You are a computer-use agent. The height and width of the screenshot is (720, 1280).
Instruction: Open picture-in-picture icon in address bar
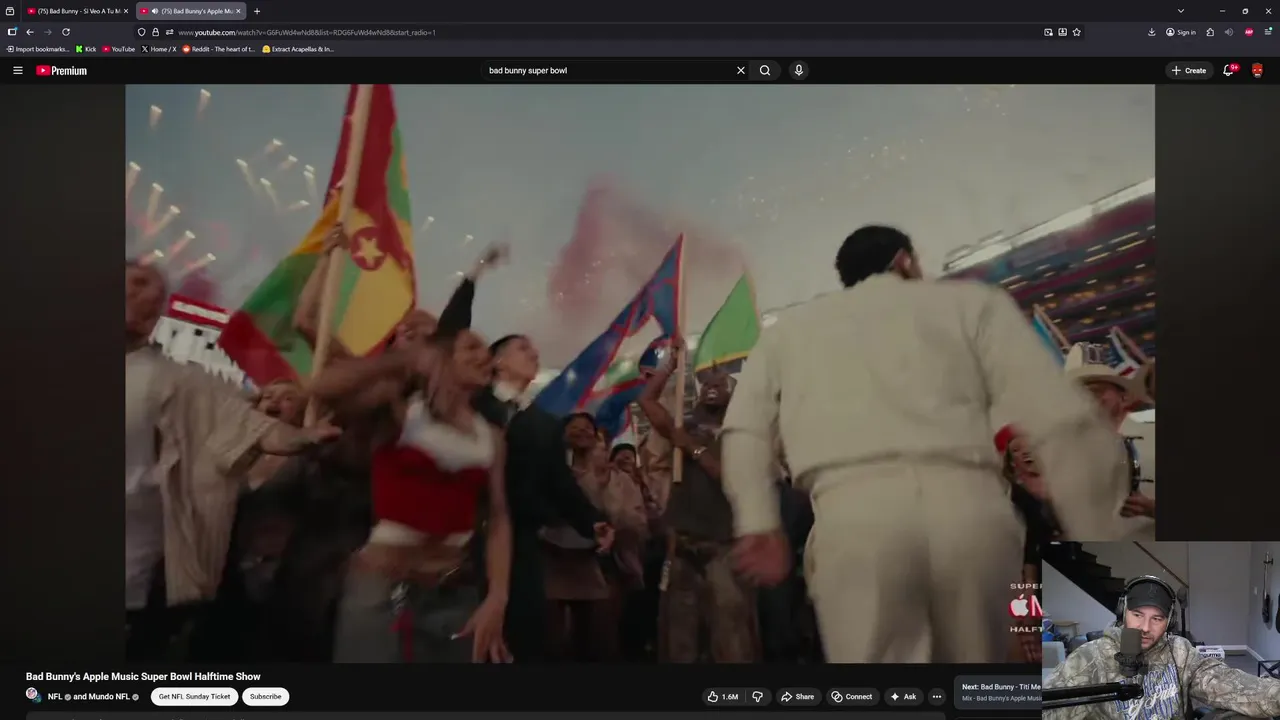1048,32
